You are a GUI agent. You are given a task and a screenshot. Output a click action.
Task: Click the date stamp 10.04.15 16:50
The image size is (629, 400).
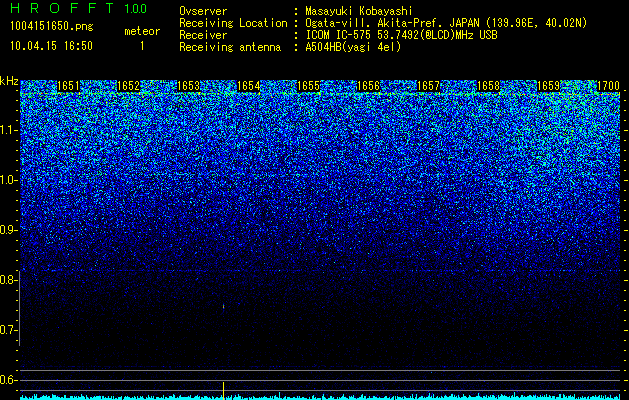pos(51,46)
